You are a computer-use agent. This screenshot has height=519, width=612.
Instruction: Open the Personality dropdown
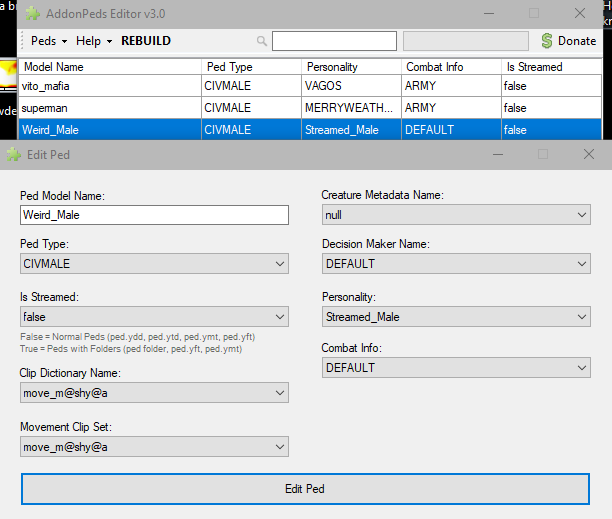pyautogui.click(x=456, y=317)
